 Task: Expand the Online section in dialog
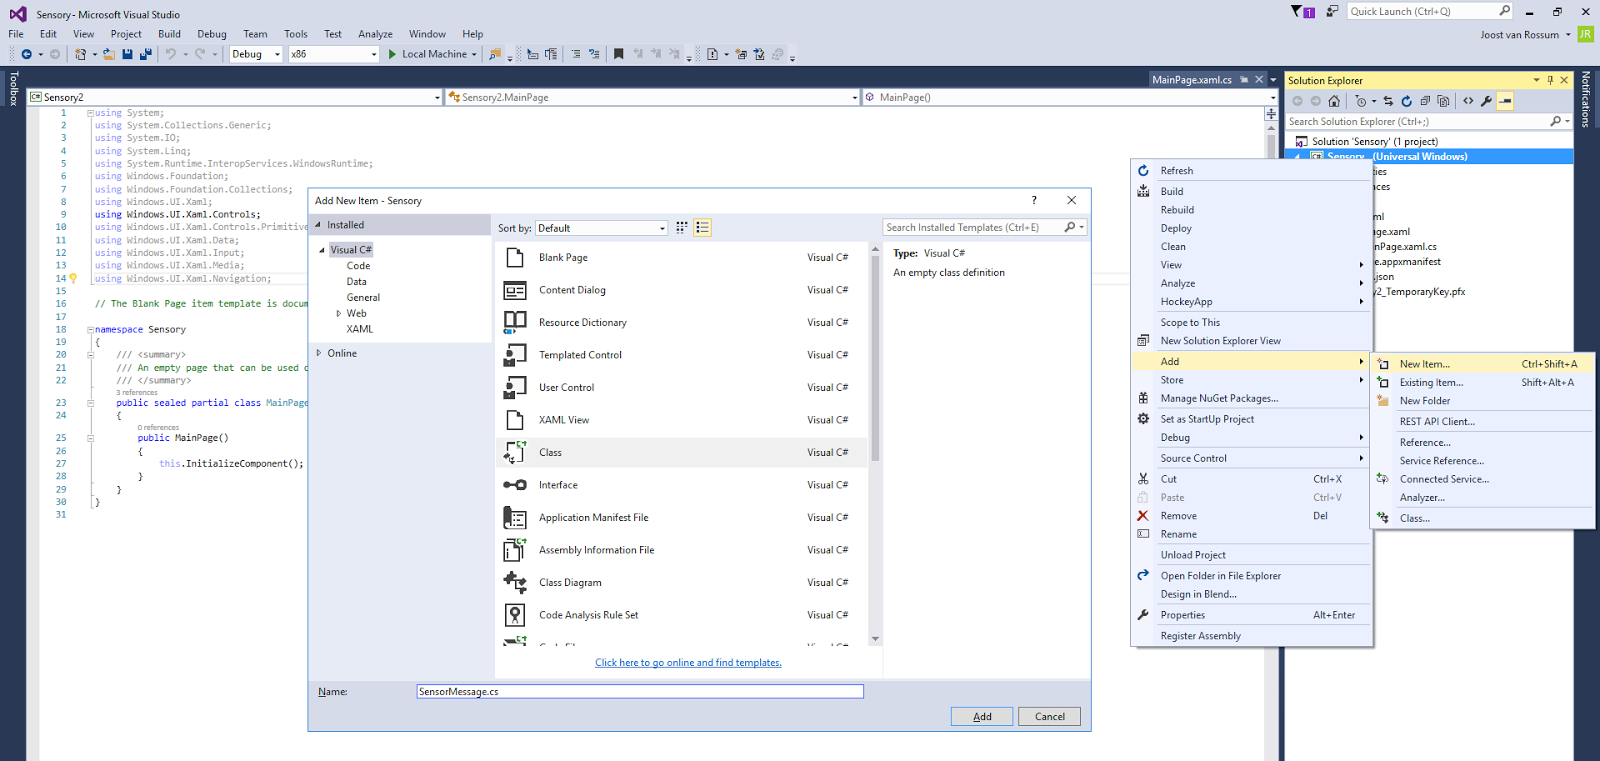click(x=319, y=353)
